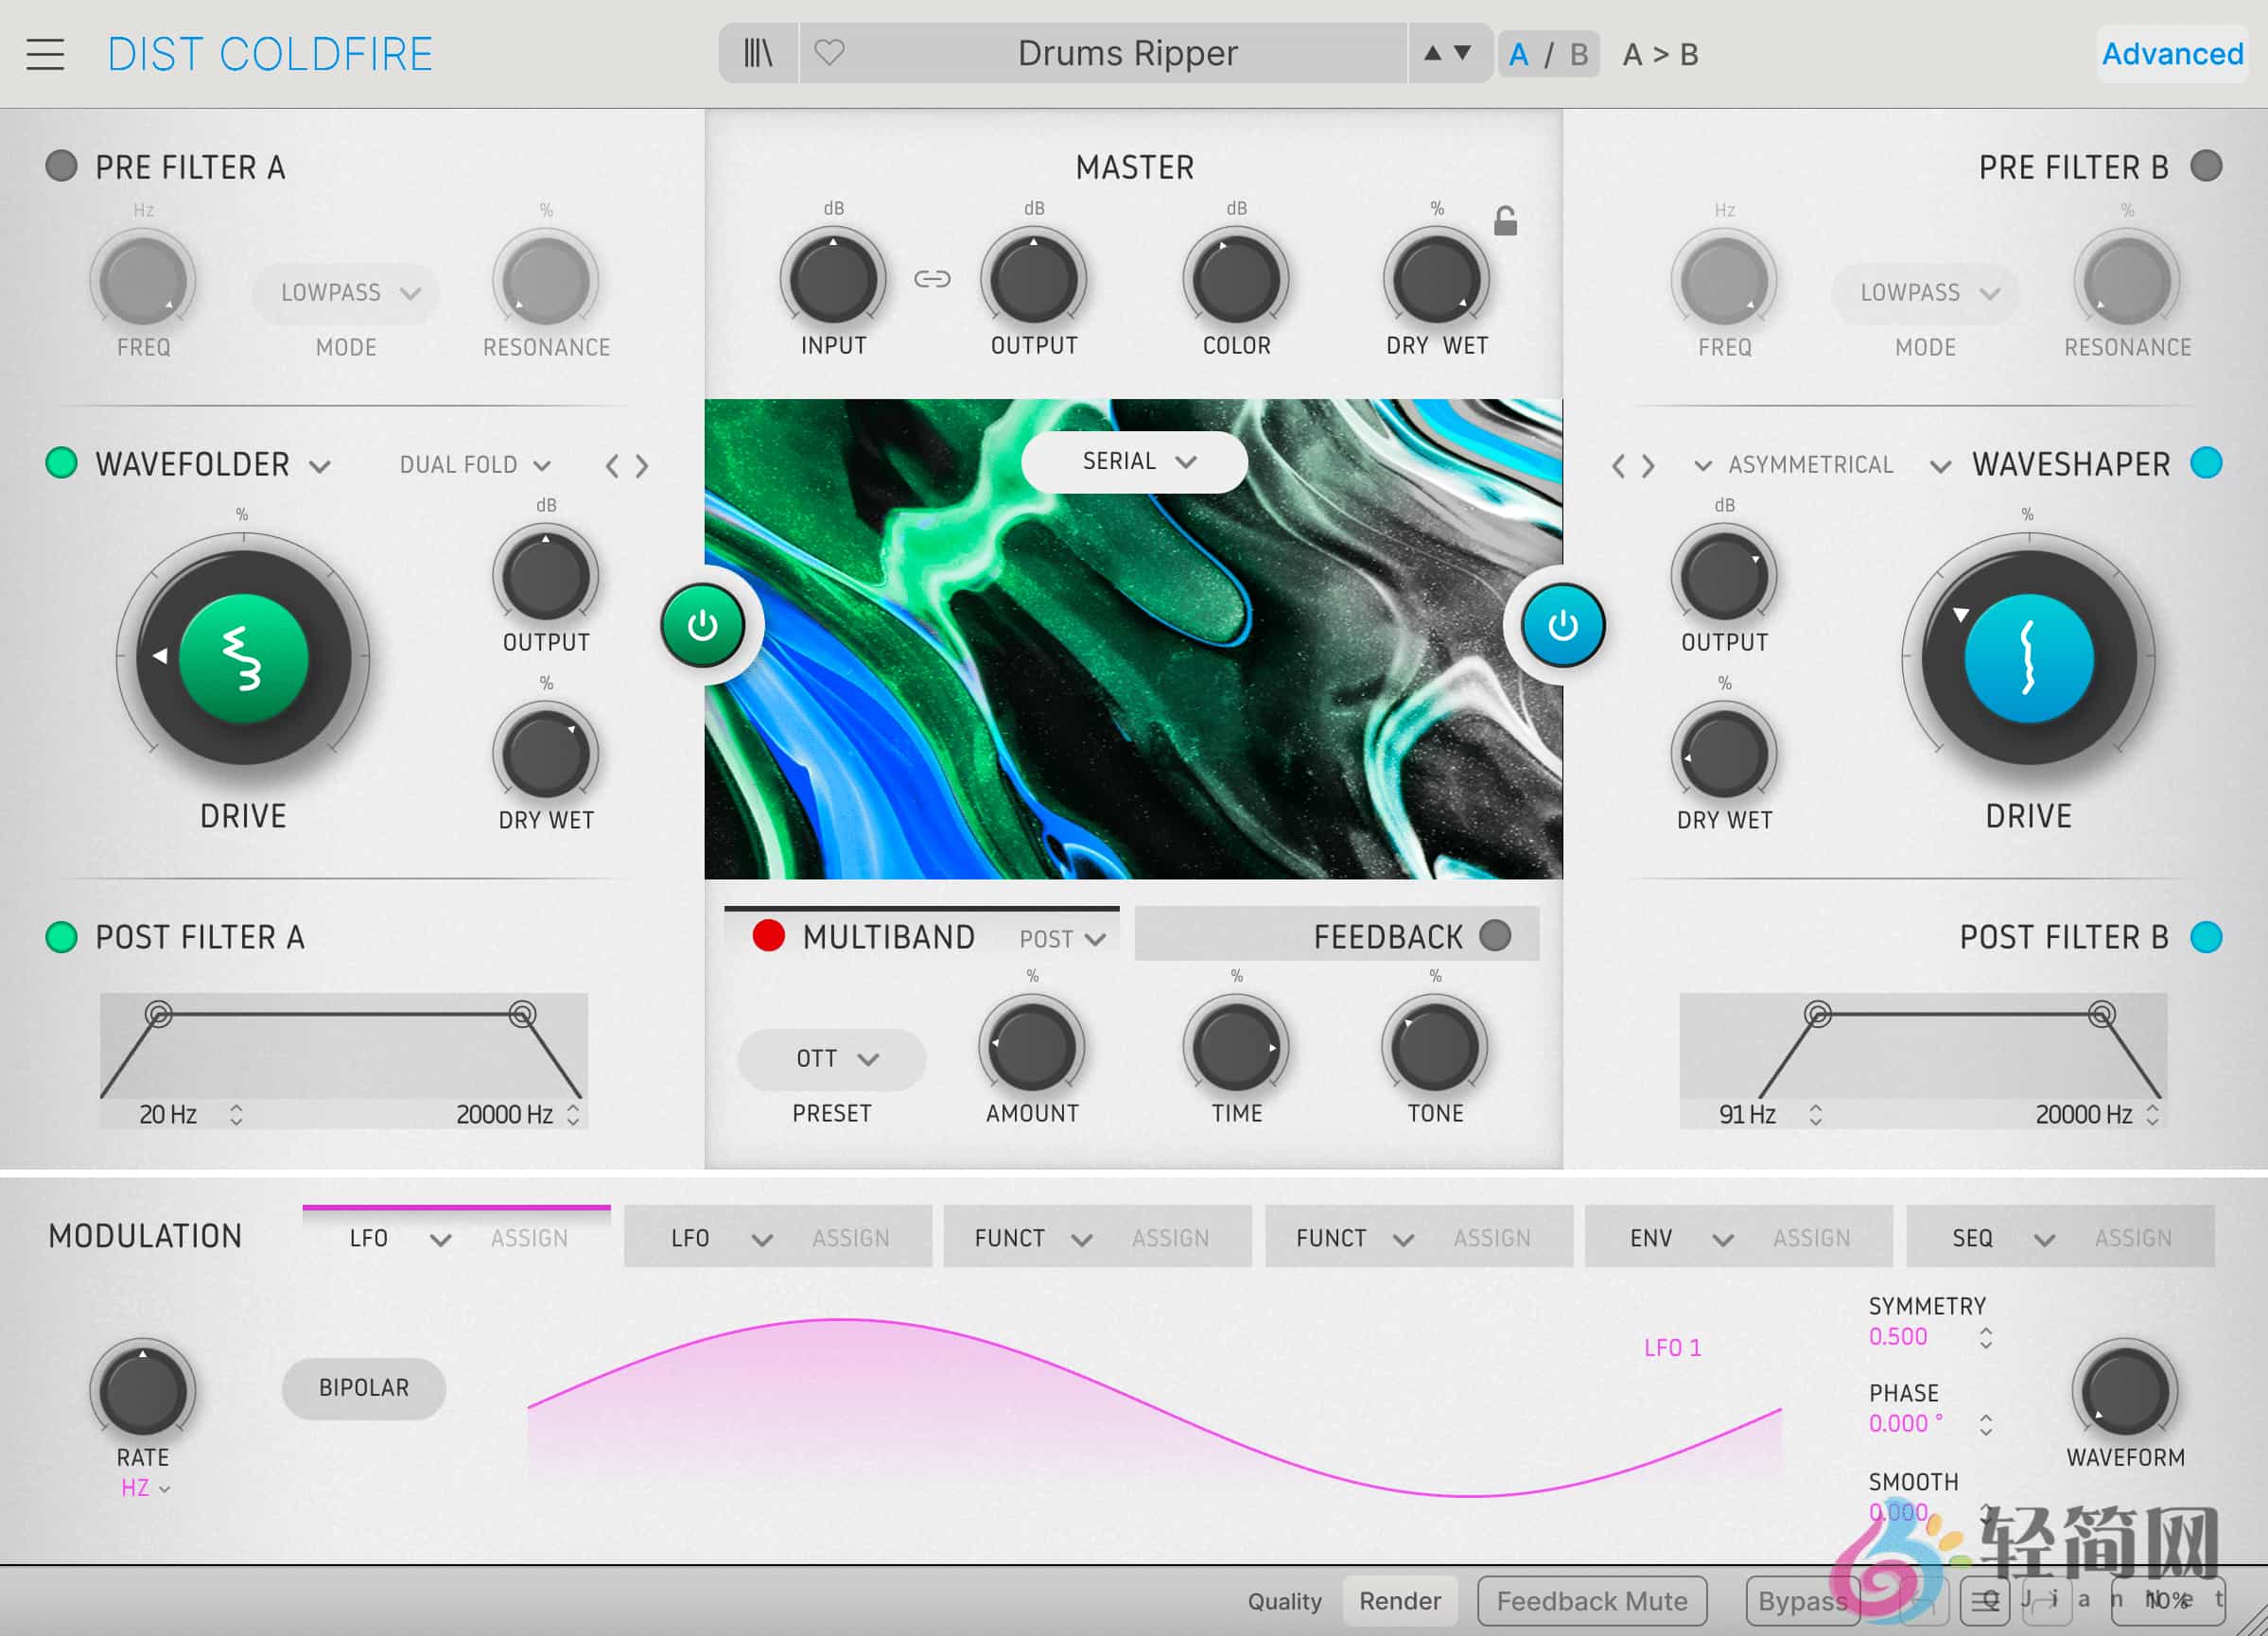Open the main hamburger menu
This screenshot has height=1636, width=2268.
point(44,54)
